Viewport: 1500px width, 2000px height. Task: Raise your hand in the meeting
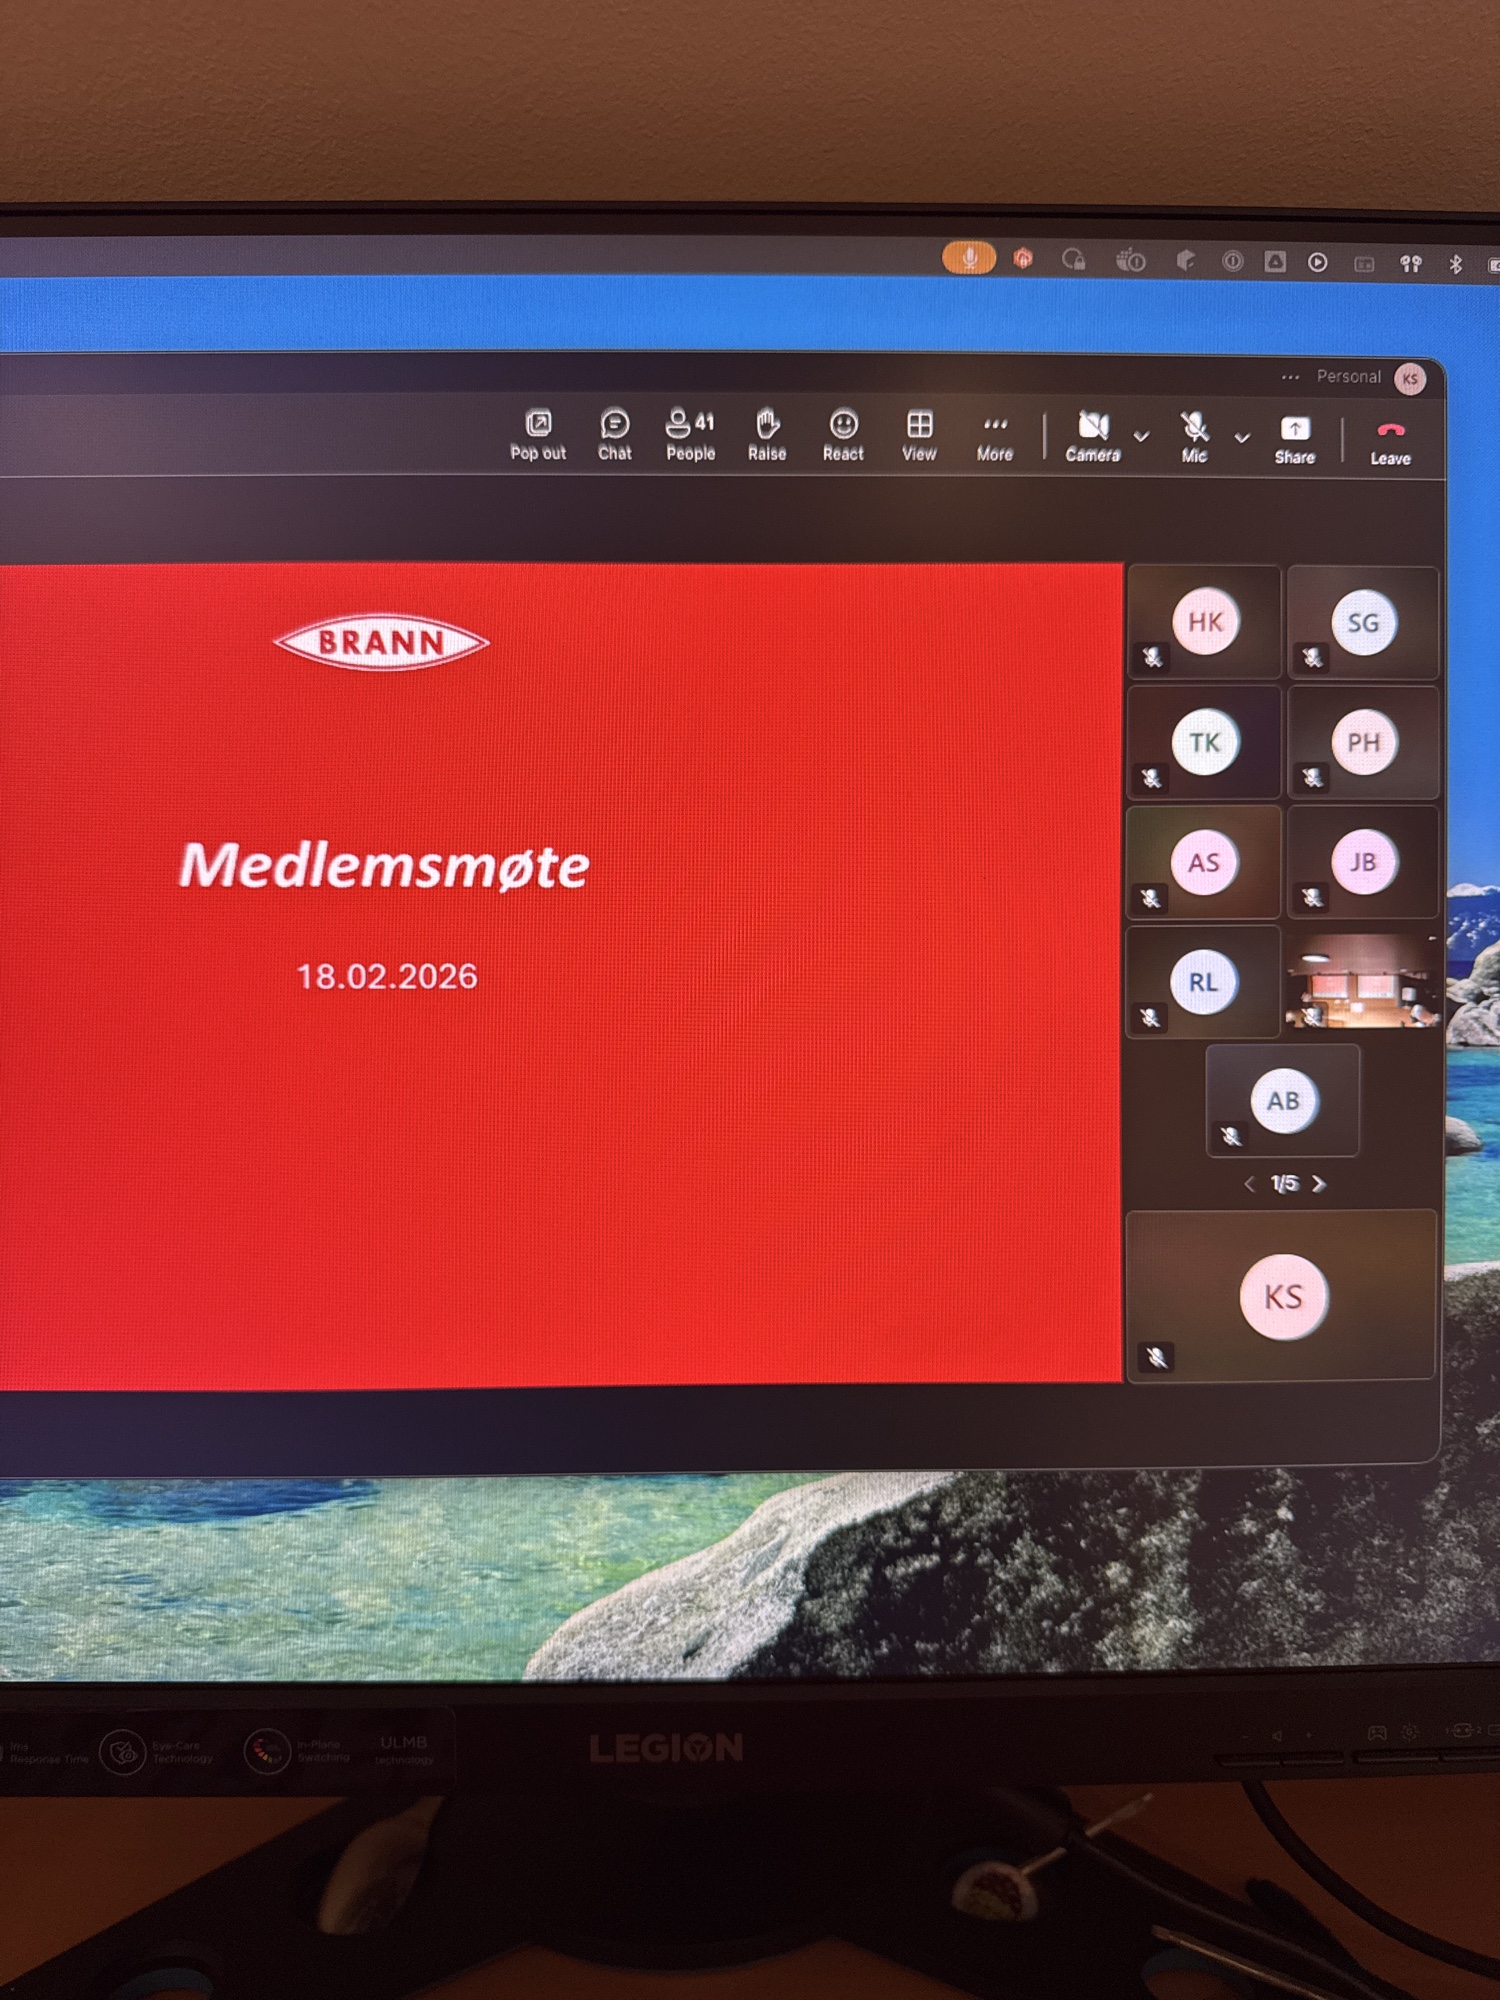pos(767,435)
